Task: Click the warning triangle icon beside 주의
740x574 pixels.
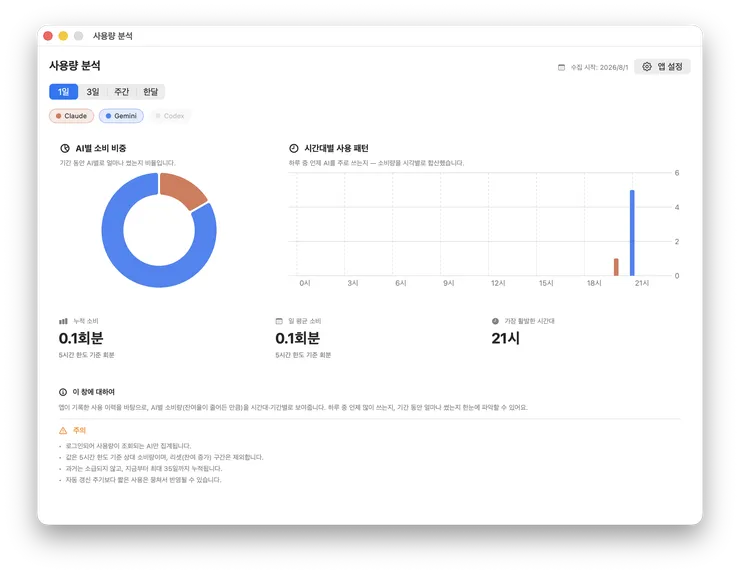Action: click(63, 430)
